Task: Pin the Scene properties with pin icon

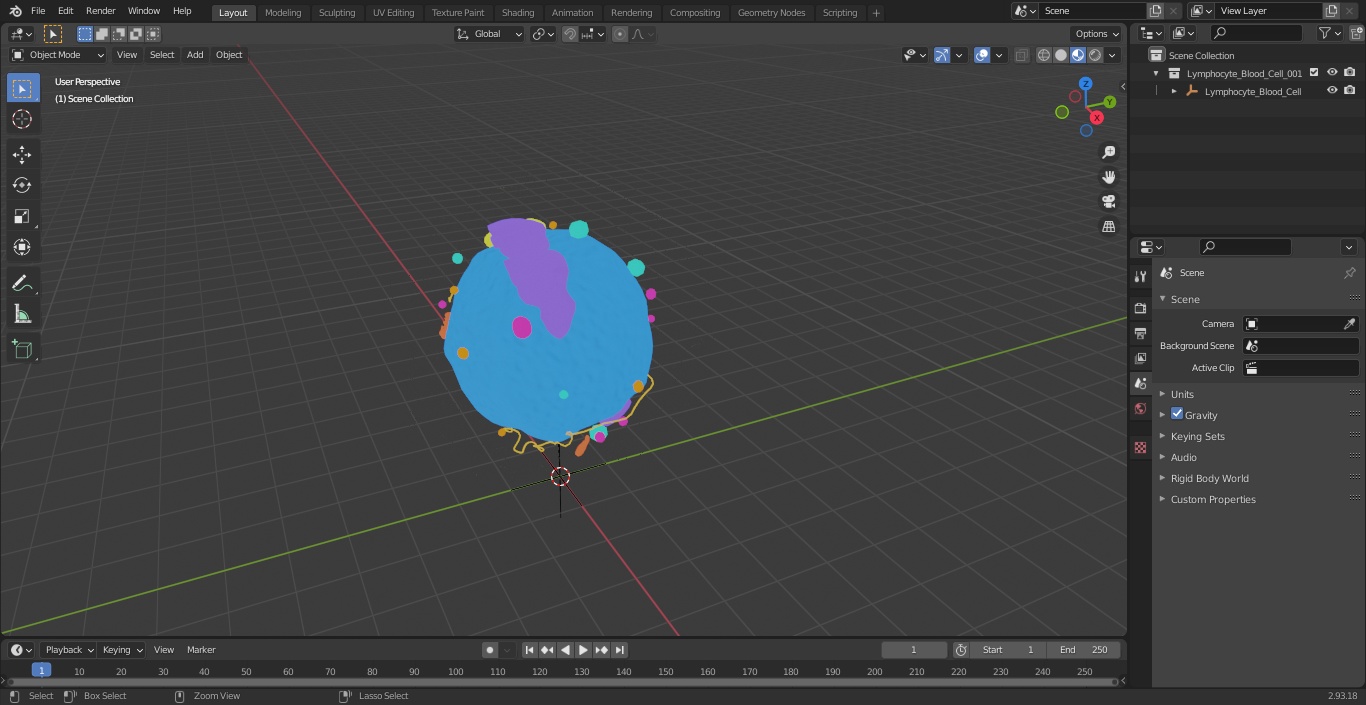Action: coord(1349,273)
